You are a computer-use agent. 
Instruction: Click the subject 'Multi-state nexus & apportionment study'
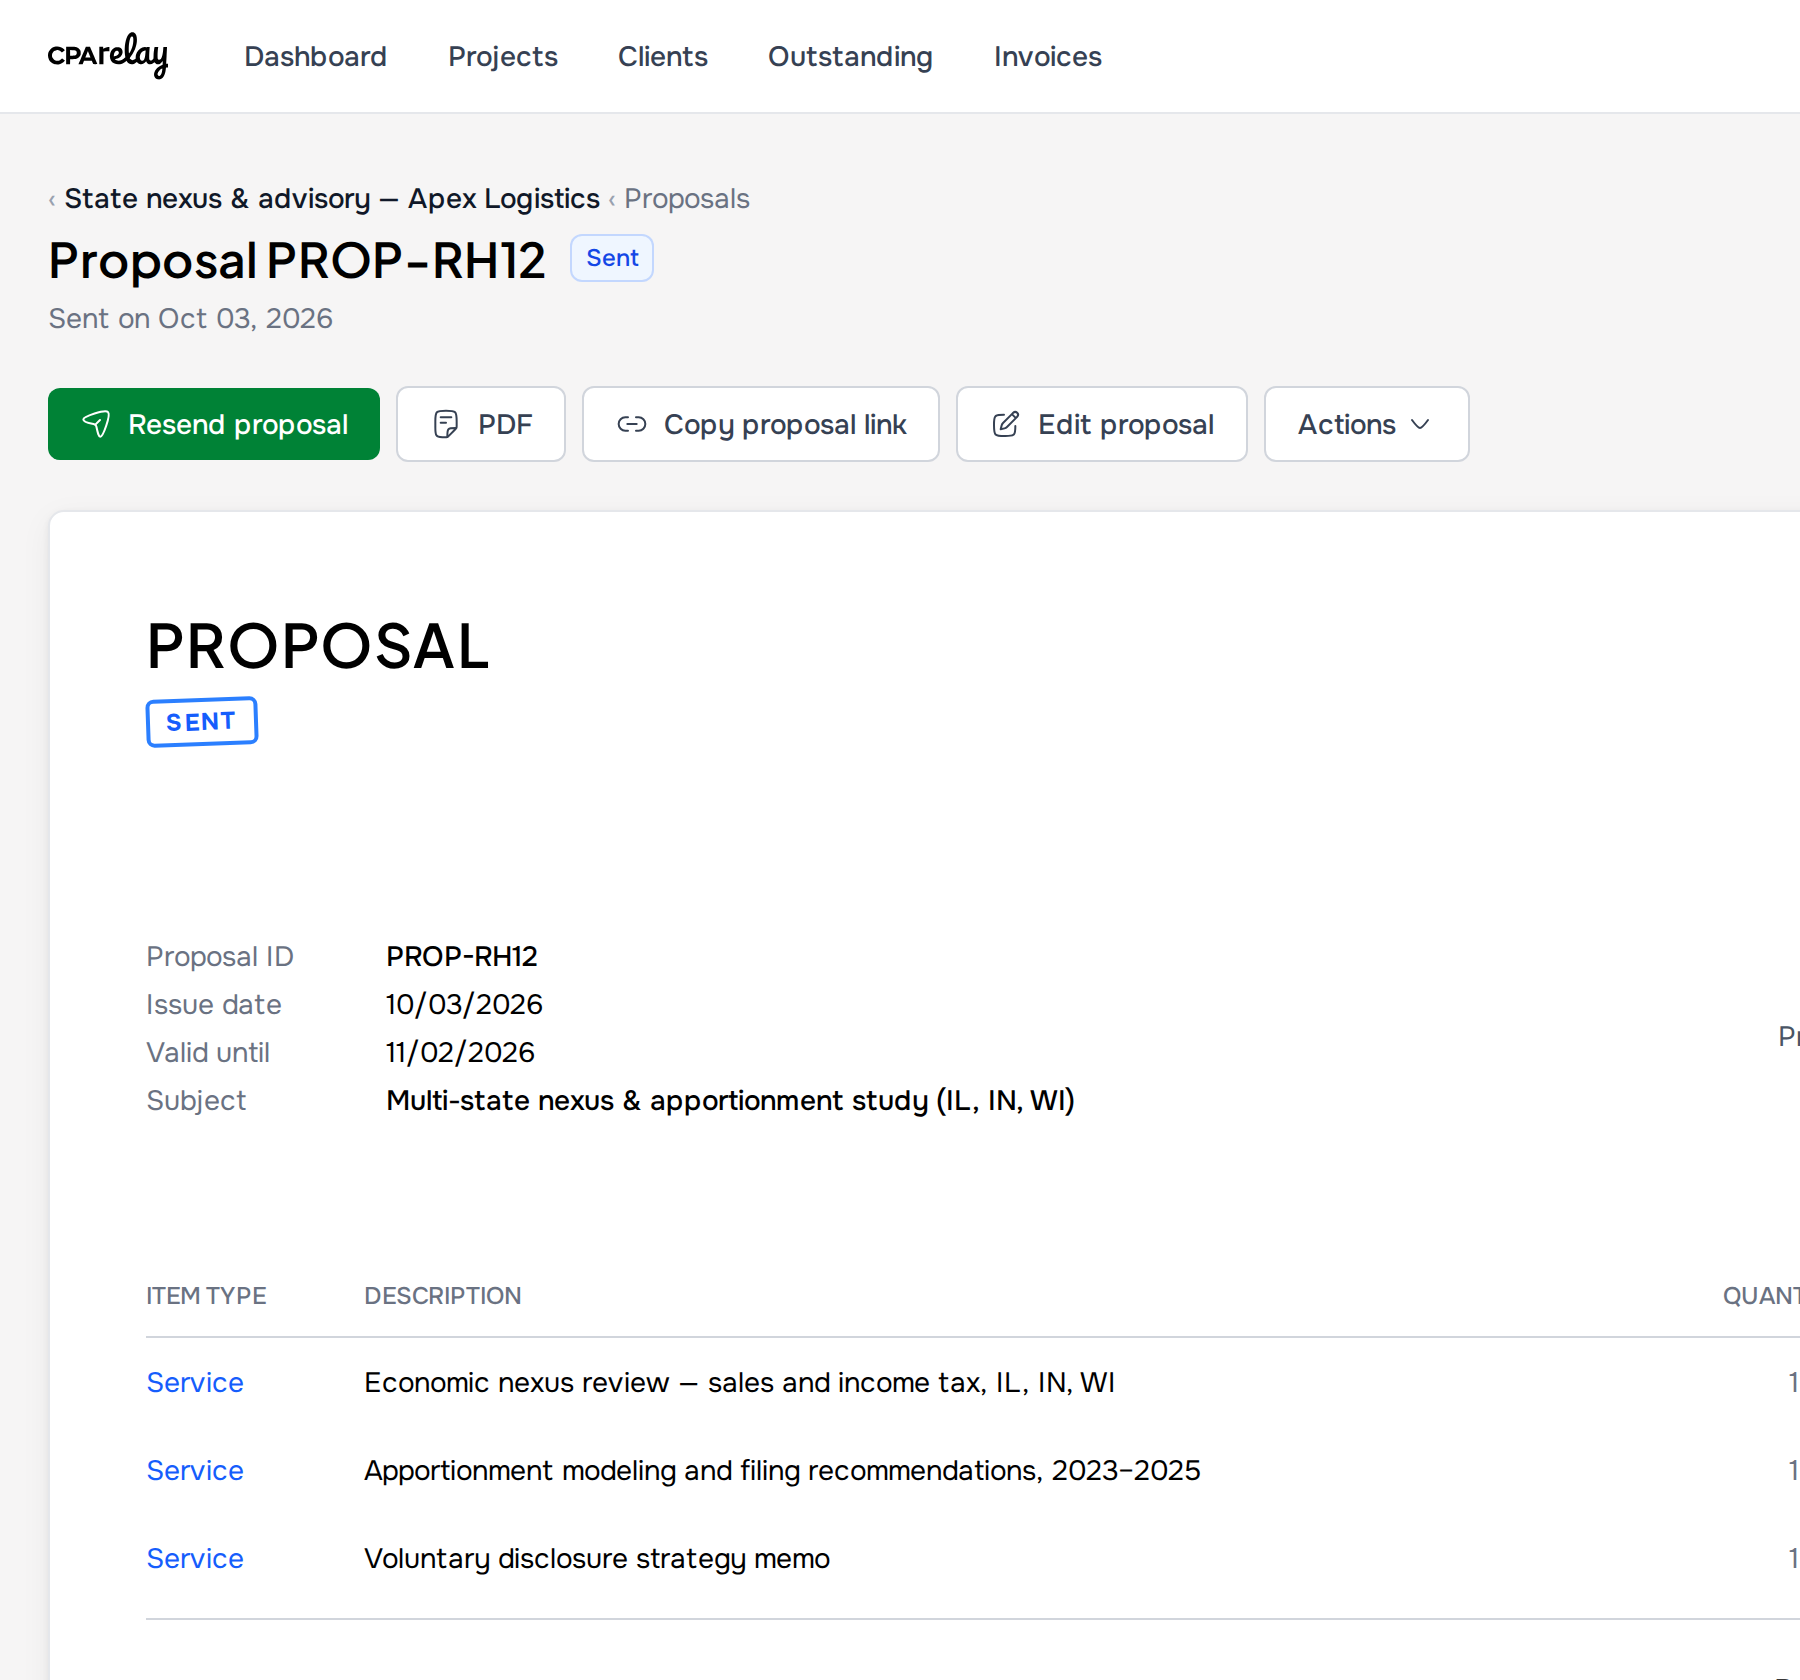(x=730, y=1100)
